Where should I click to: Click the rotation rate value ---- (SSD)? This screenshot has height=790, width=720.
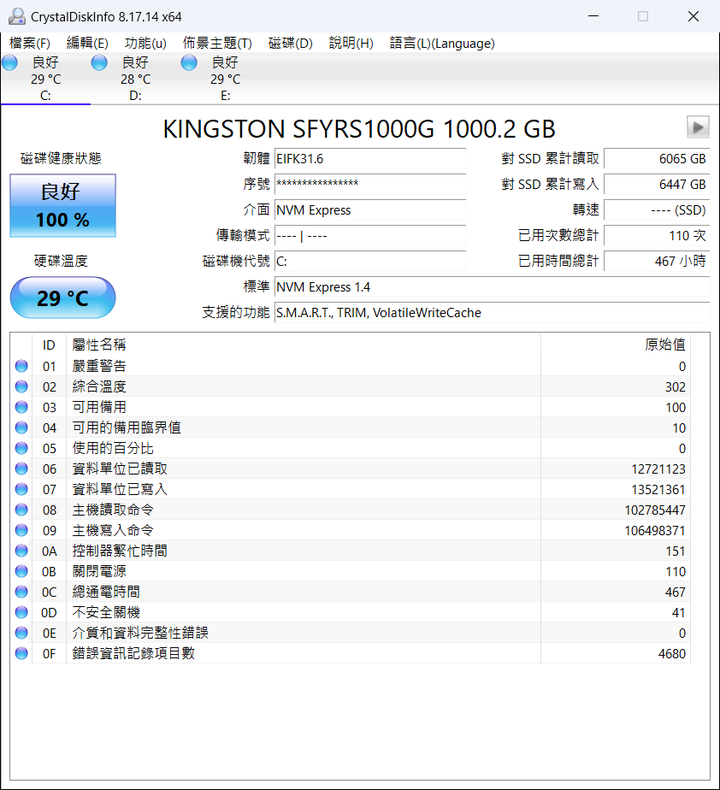click(657, 210)
